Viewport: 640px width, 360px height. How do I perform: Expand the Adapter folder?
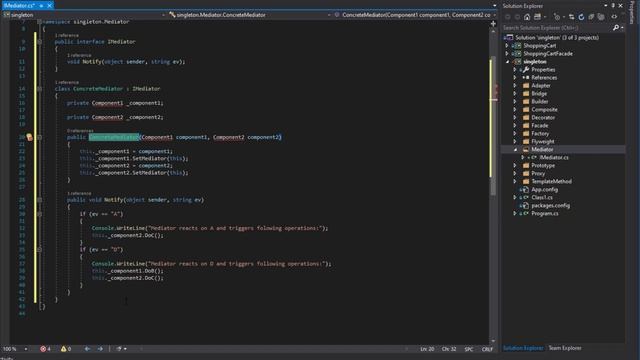(515, 86)
